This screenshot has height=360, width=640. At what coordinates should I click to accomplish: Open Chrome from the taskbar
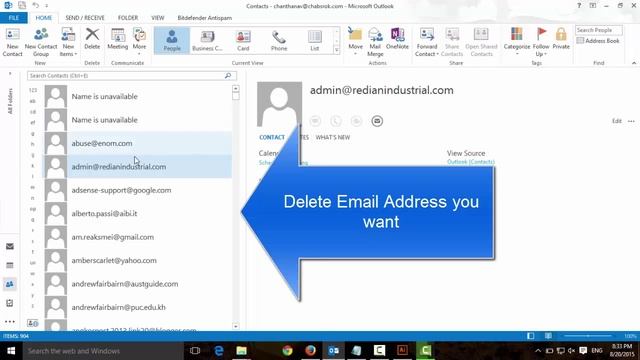[x=287, y=351]
